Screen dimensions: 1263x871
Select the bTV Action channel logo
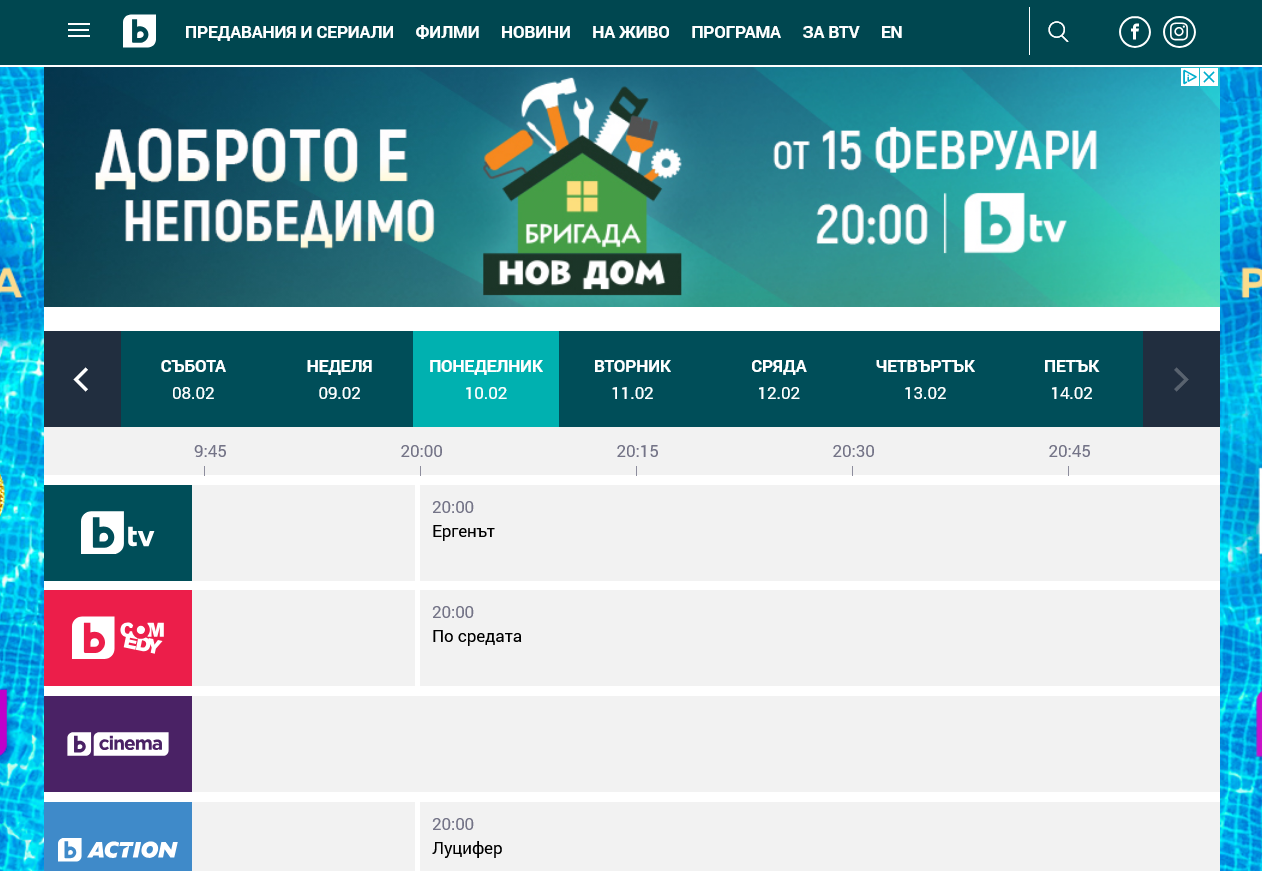(x=118, y=836)
